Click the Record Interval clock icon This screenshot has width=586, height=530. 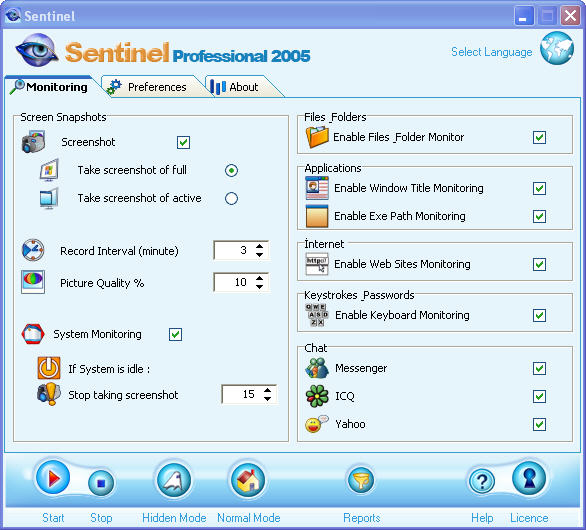(x=33, y=250)
